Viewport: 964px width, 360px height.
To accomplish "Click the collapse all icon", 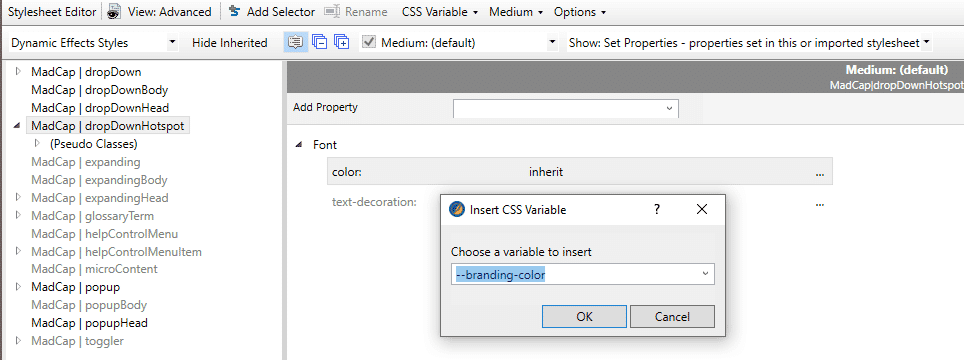I will click(320, 42).
